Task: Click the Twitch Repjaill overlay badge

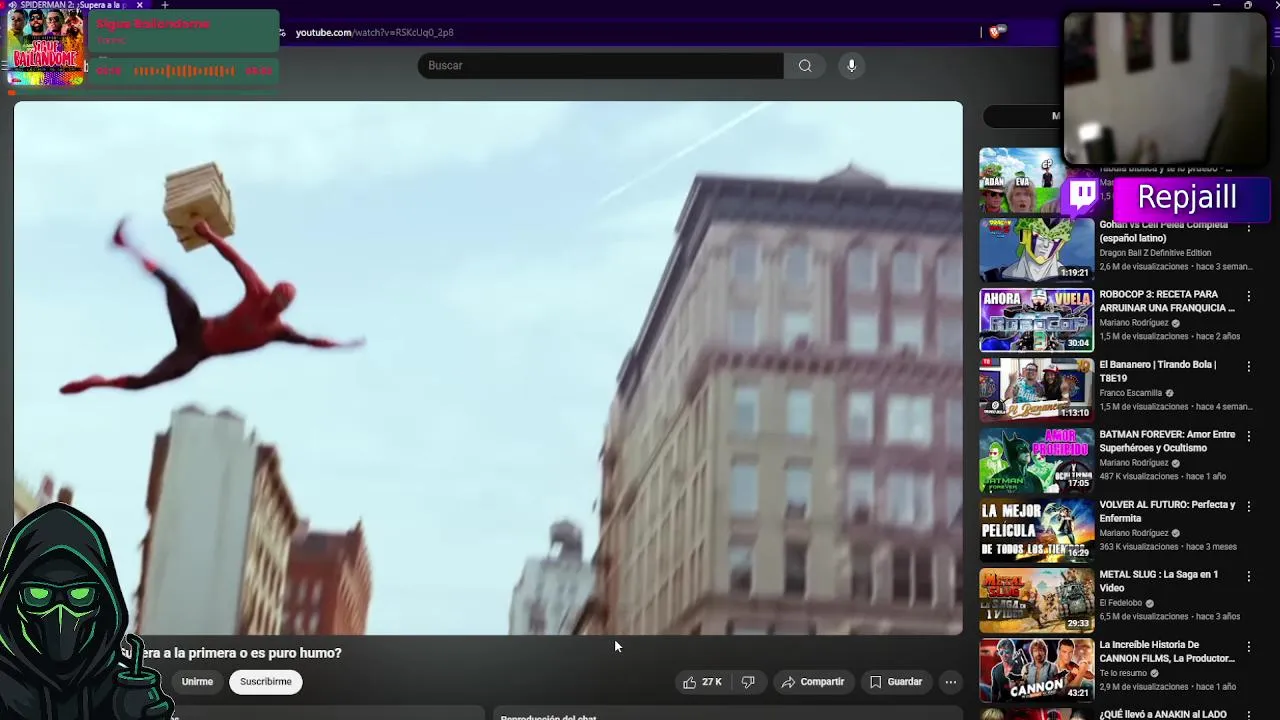Action: (1167, 197)
